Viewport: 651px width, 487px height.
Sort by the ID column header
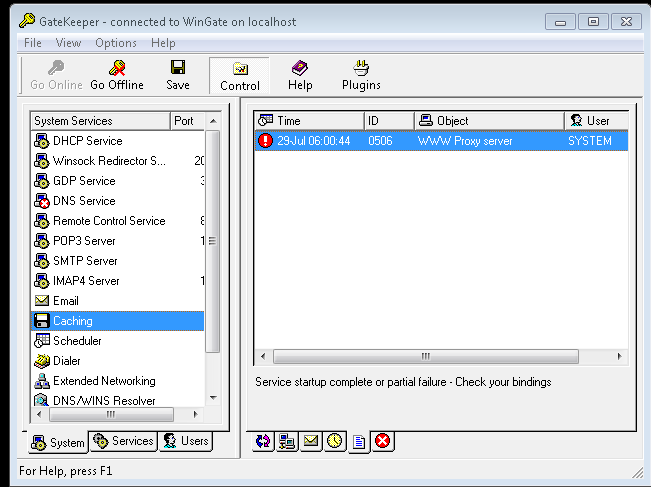pyautogui.click(x=389, y=121)
